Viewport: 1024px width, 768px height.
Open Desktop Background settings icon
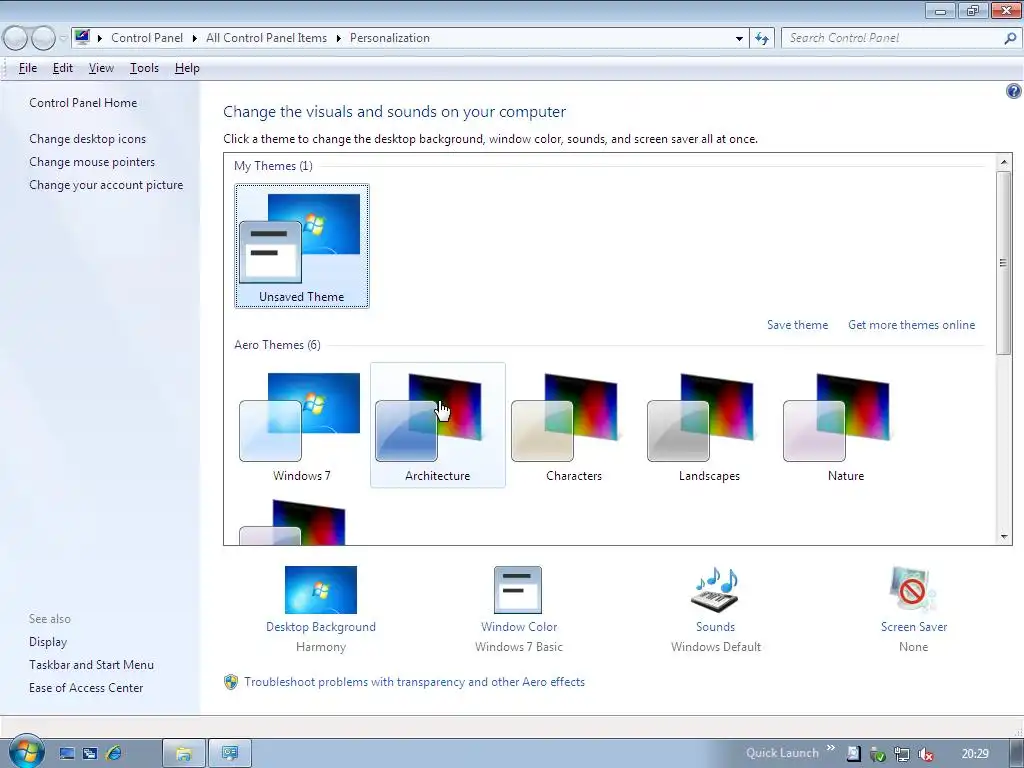321,590
